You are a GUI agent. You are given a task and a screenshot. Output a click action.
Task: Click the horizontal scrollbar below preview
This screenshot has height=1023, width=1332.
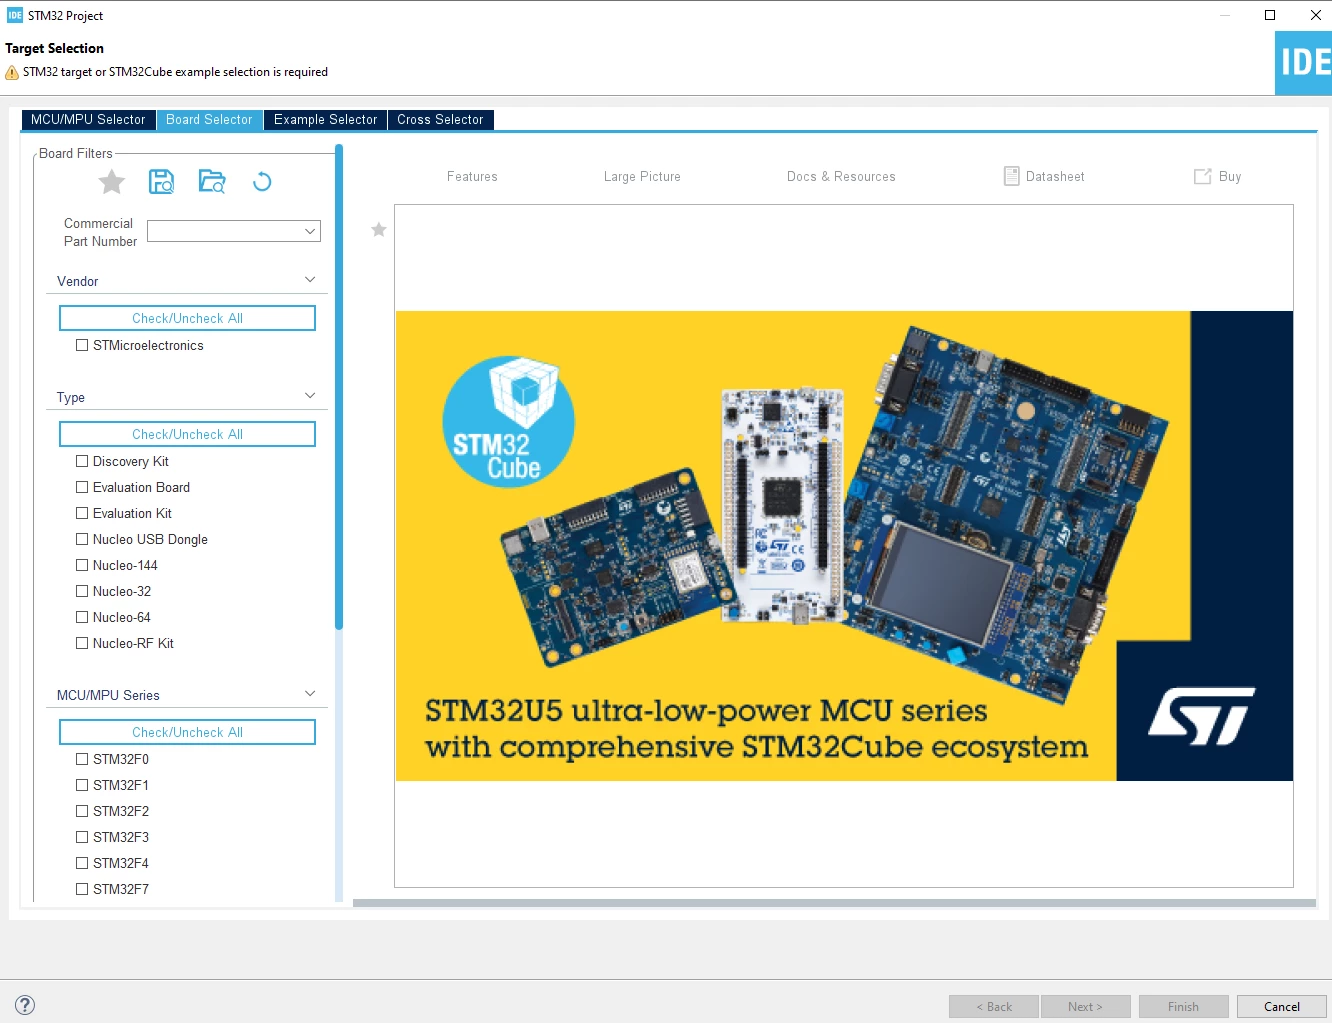point(834,903)
